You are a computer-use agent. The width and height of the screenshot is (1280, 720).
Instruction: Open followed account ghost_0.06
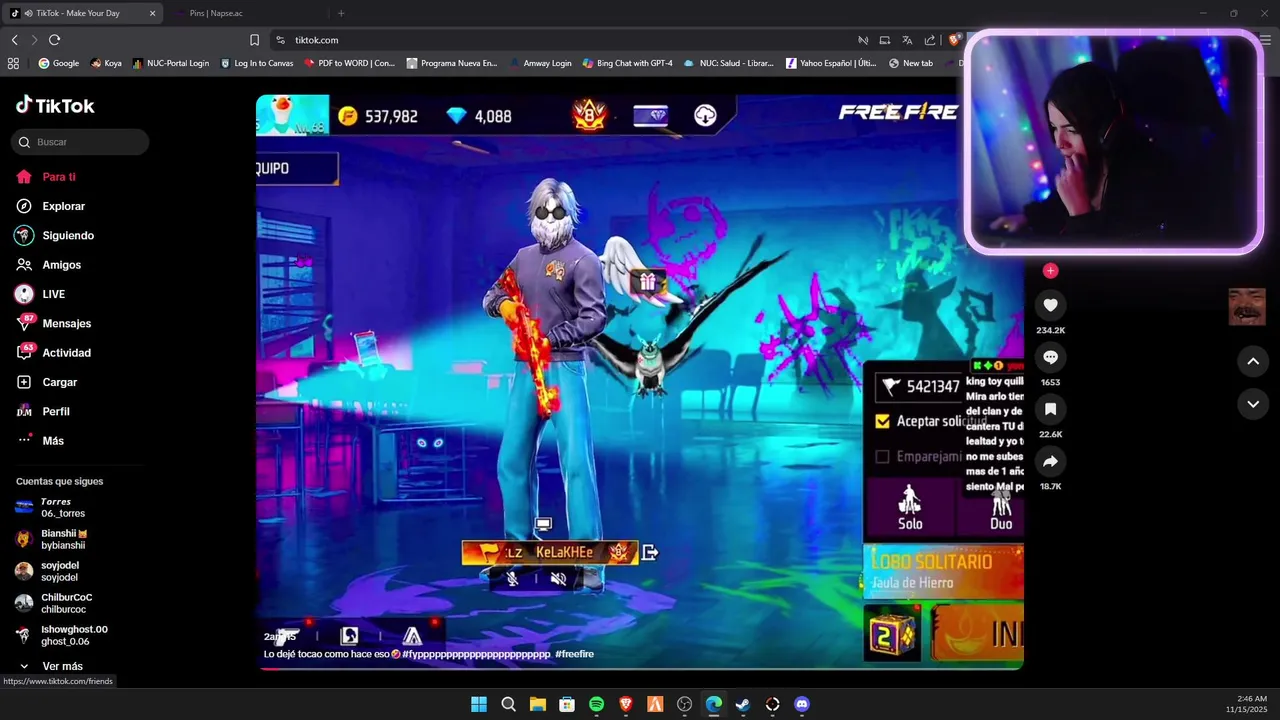click(x=61, y=635)
